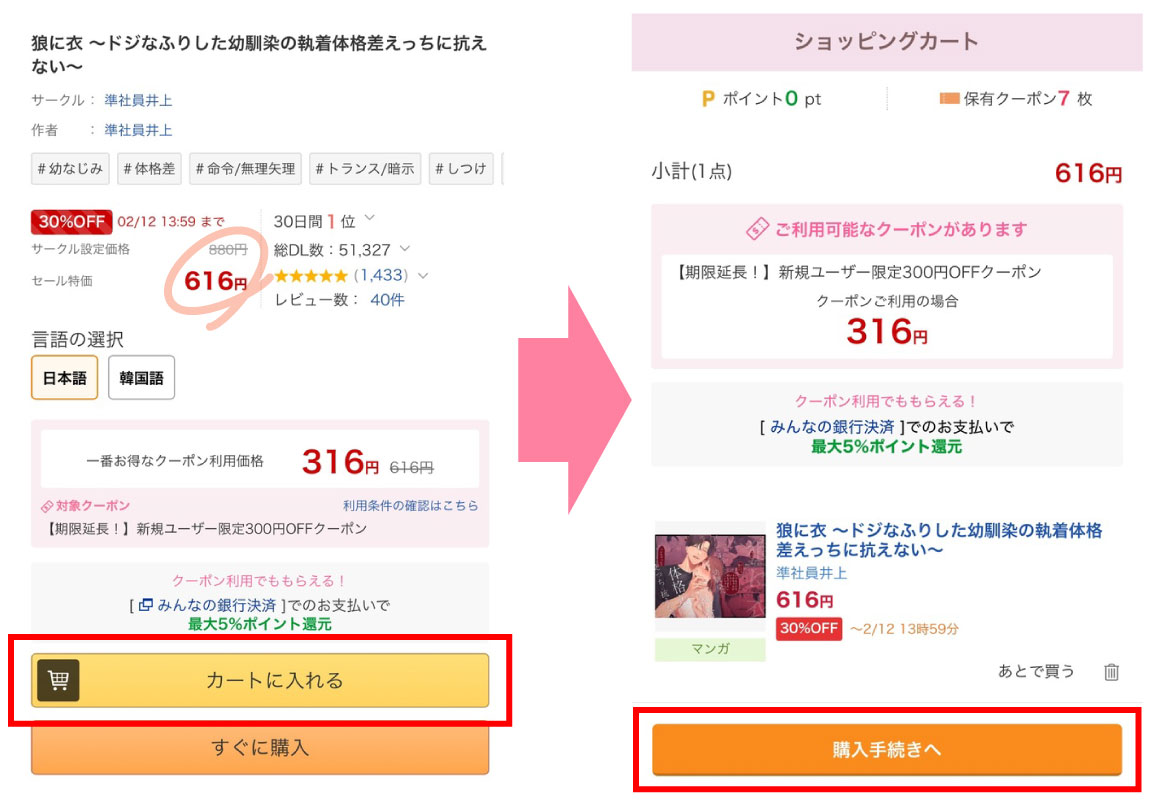Image resolution: width=1150 pixels, height=800 pixels.
Task: Expand the 30日間 ranking chevron
Action: (x=369, y=219)
